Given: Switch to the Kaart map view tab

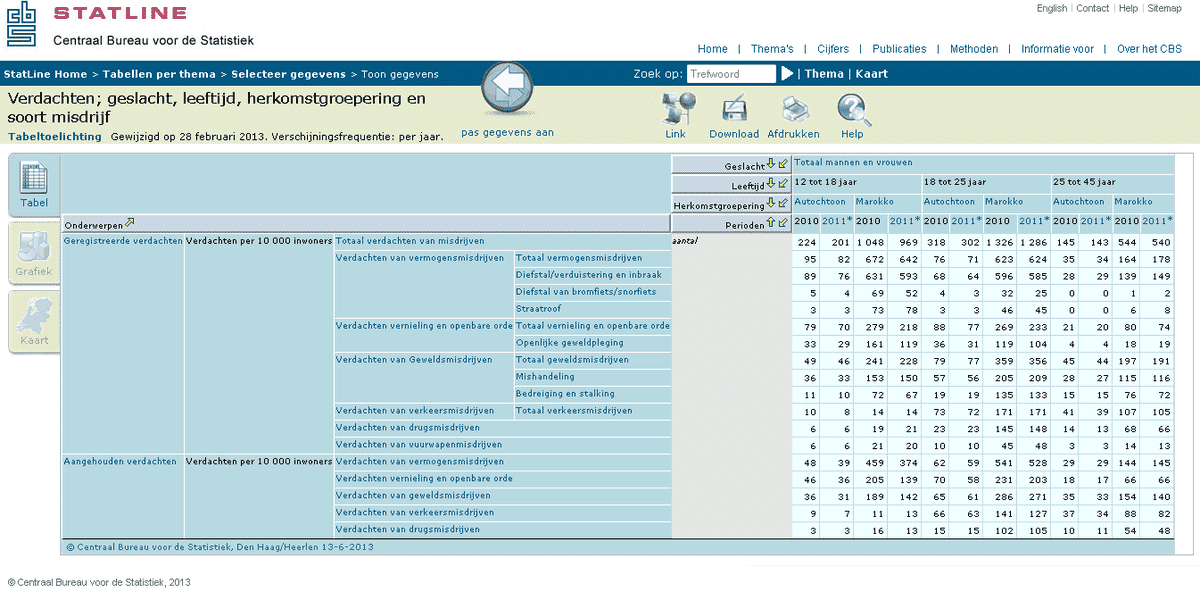Looking at the screenshot, I should [34, 322].
